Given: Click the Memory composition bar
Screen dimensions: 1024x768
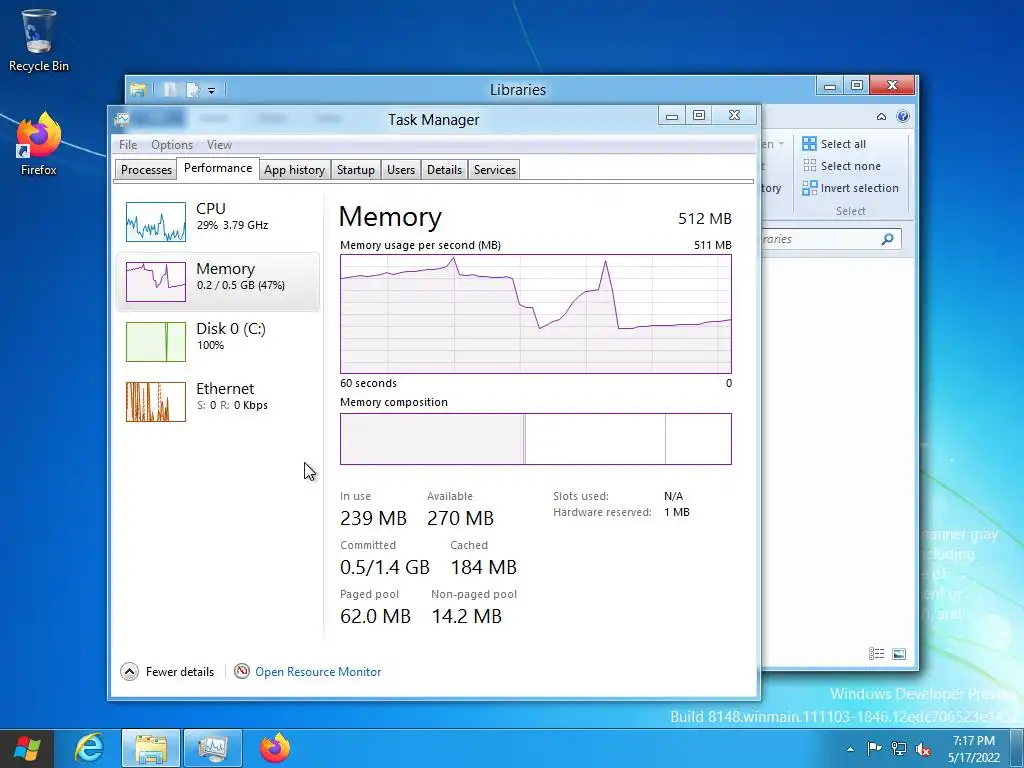Looking at the screenshot, I should 536,439.
